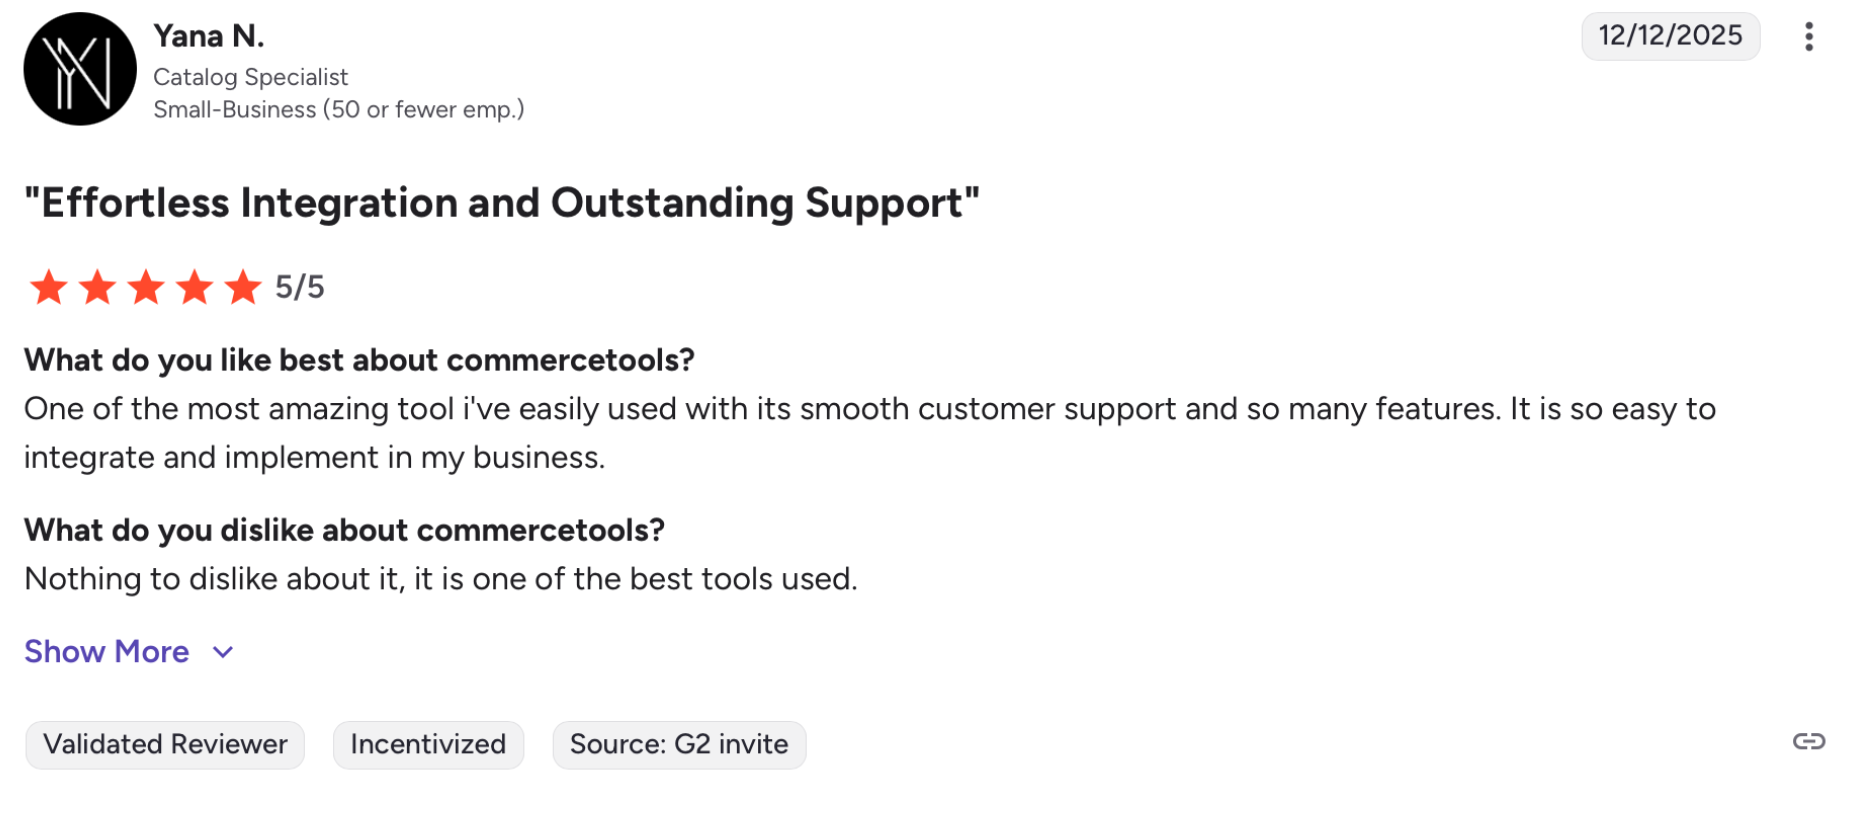
Task: Click the first rating star
Action: pyautogui.click(x=48, y=287)
